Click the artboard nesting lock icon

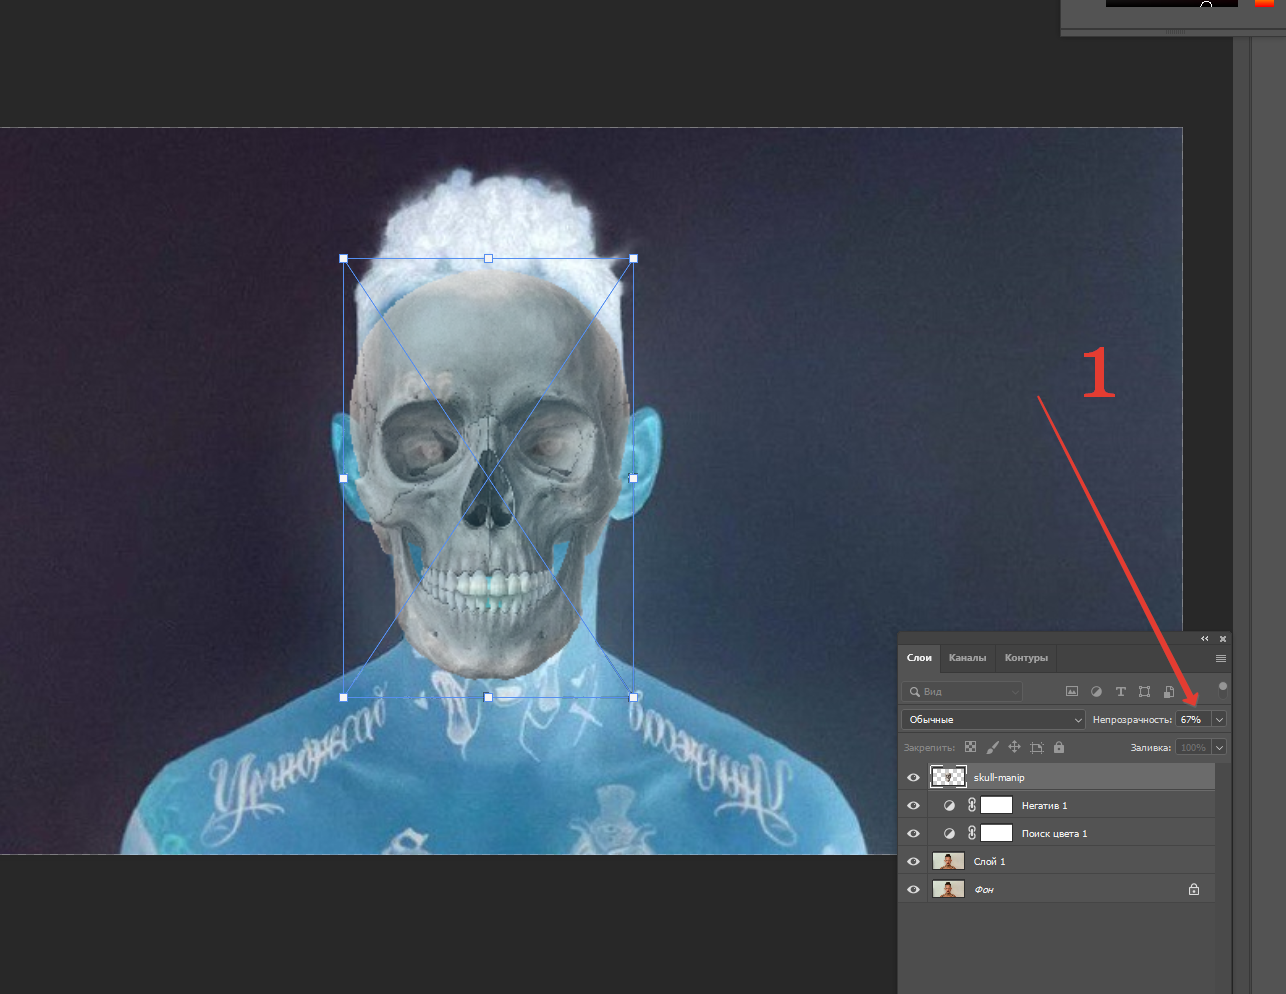click(1037, 747)
